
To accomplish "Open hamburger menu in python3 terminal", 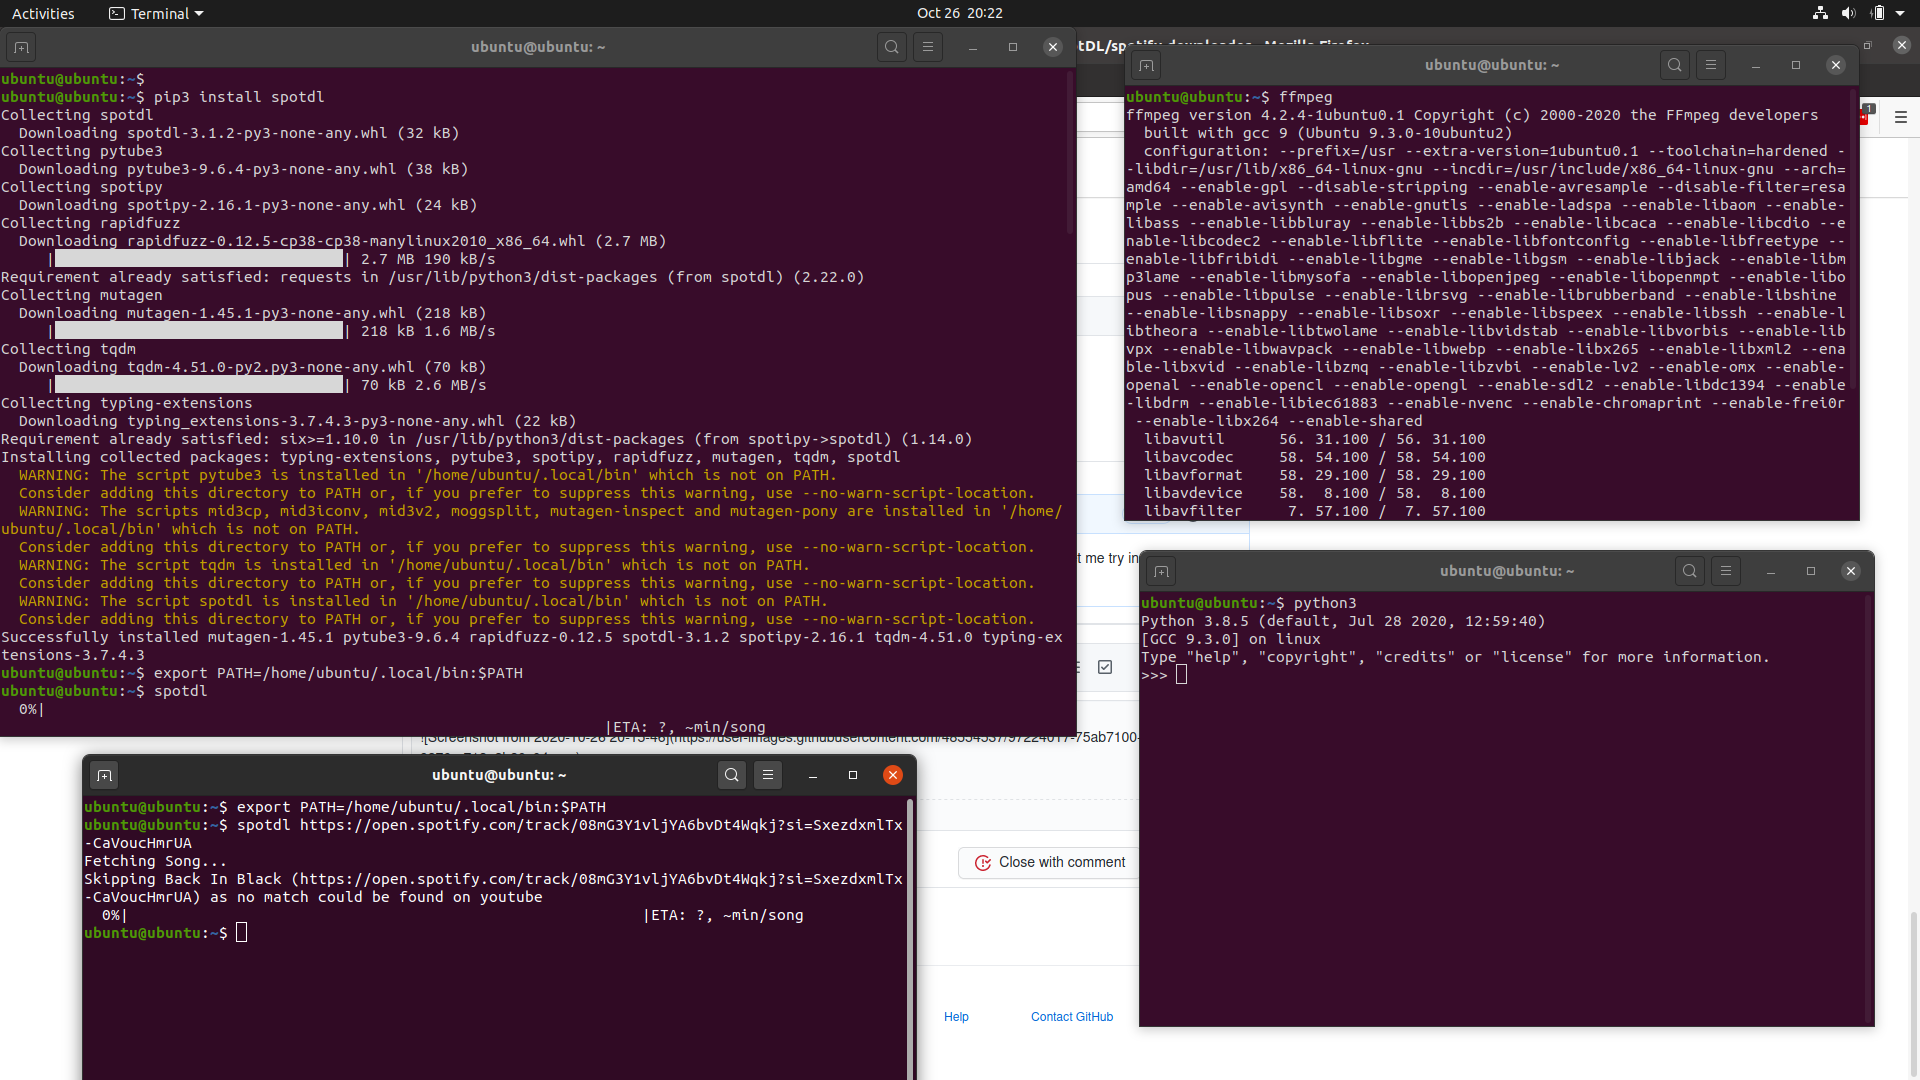I will coord(1726,571).
